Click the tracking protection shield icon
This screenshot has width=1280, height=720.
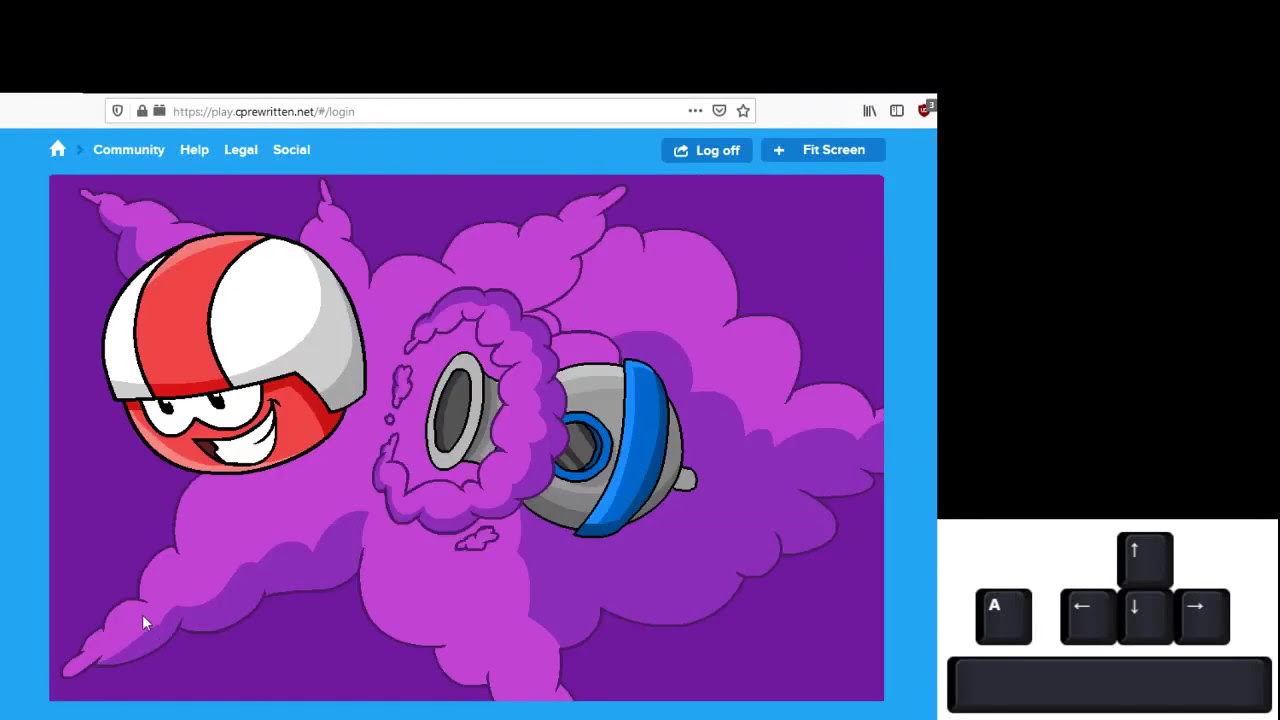pos(117,111)
